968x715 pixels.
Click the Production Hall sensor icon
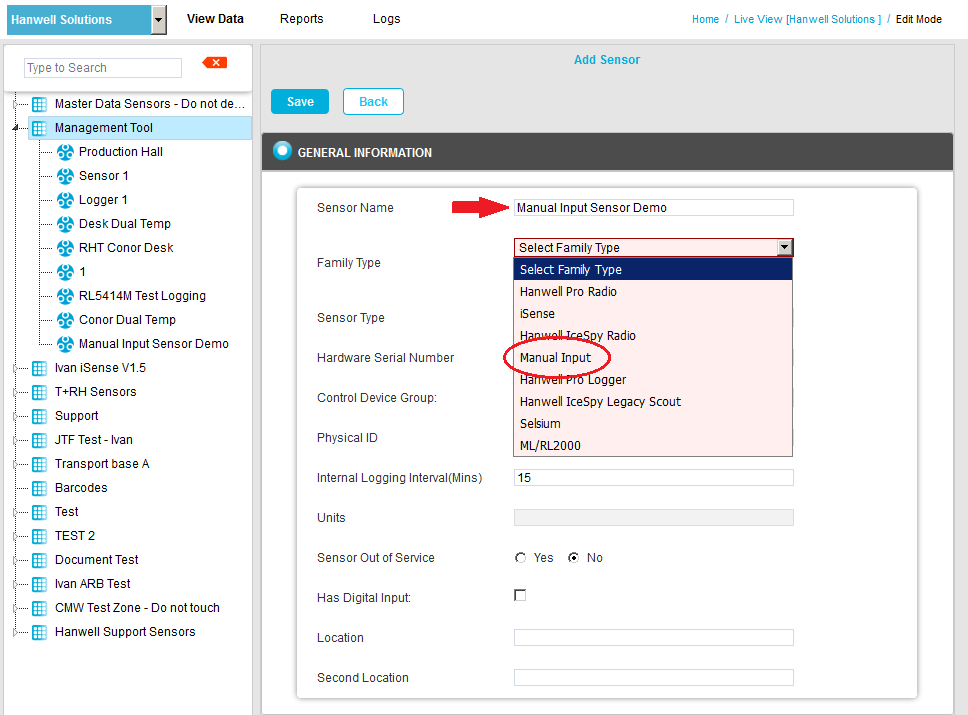point(65,152)
